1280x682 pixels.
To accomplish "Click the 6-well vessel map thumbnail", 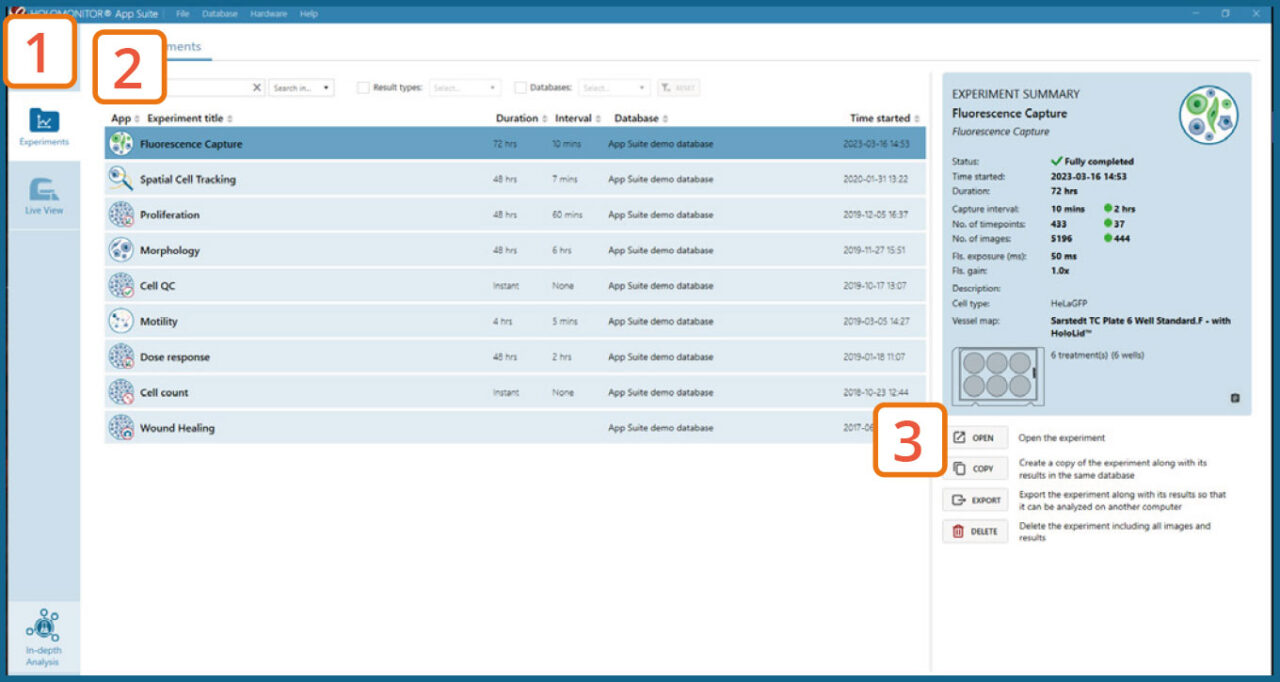I will (x=997, y=376).
